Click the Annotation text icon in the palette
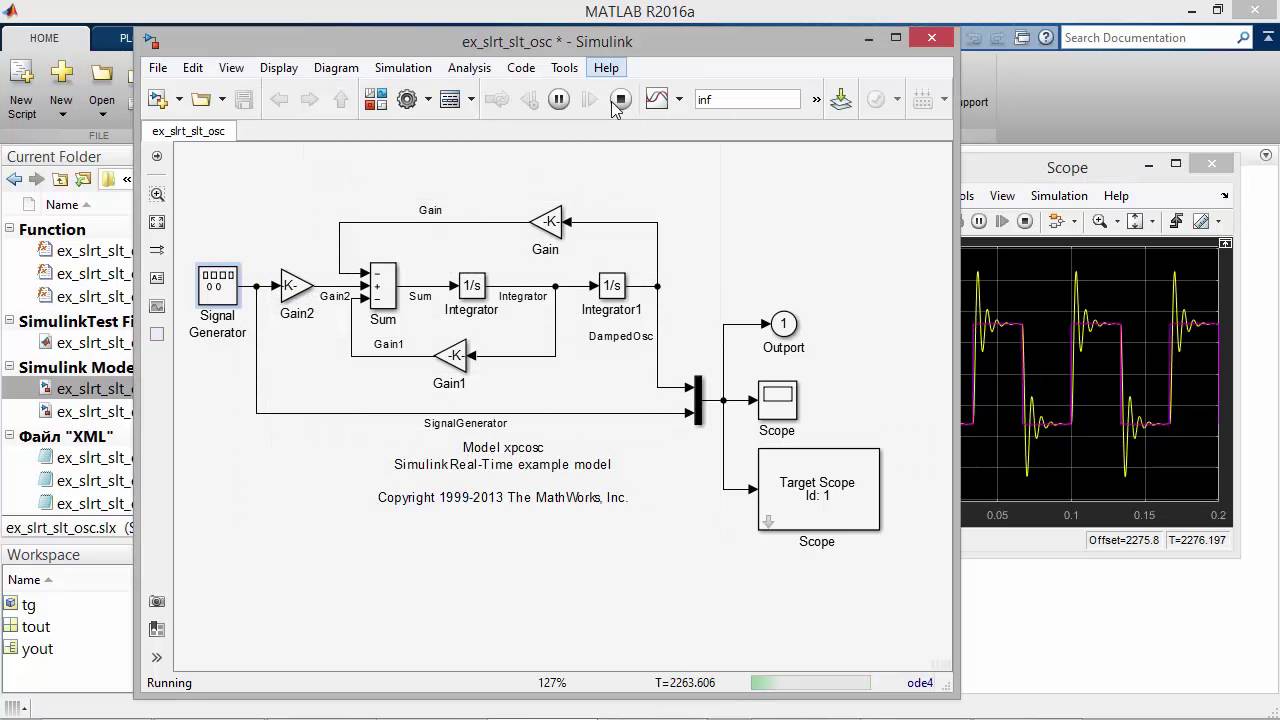 [157, 278]
